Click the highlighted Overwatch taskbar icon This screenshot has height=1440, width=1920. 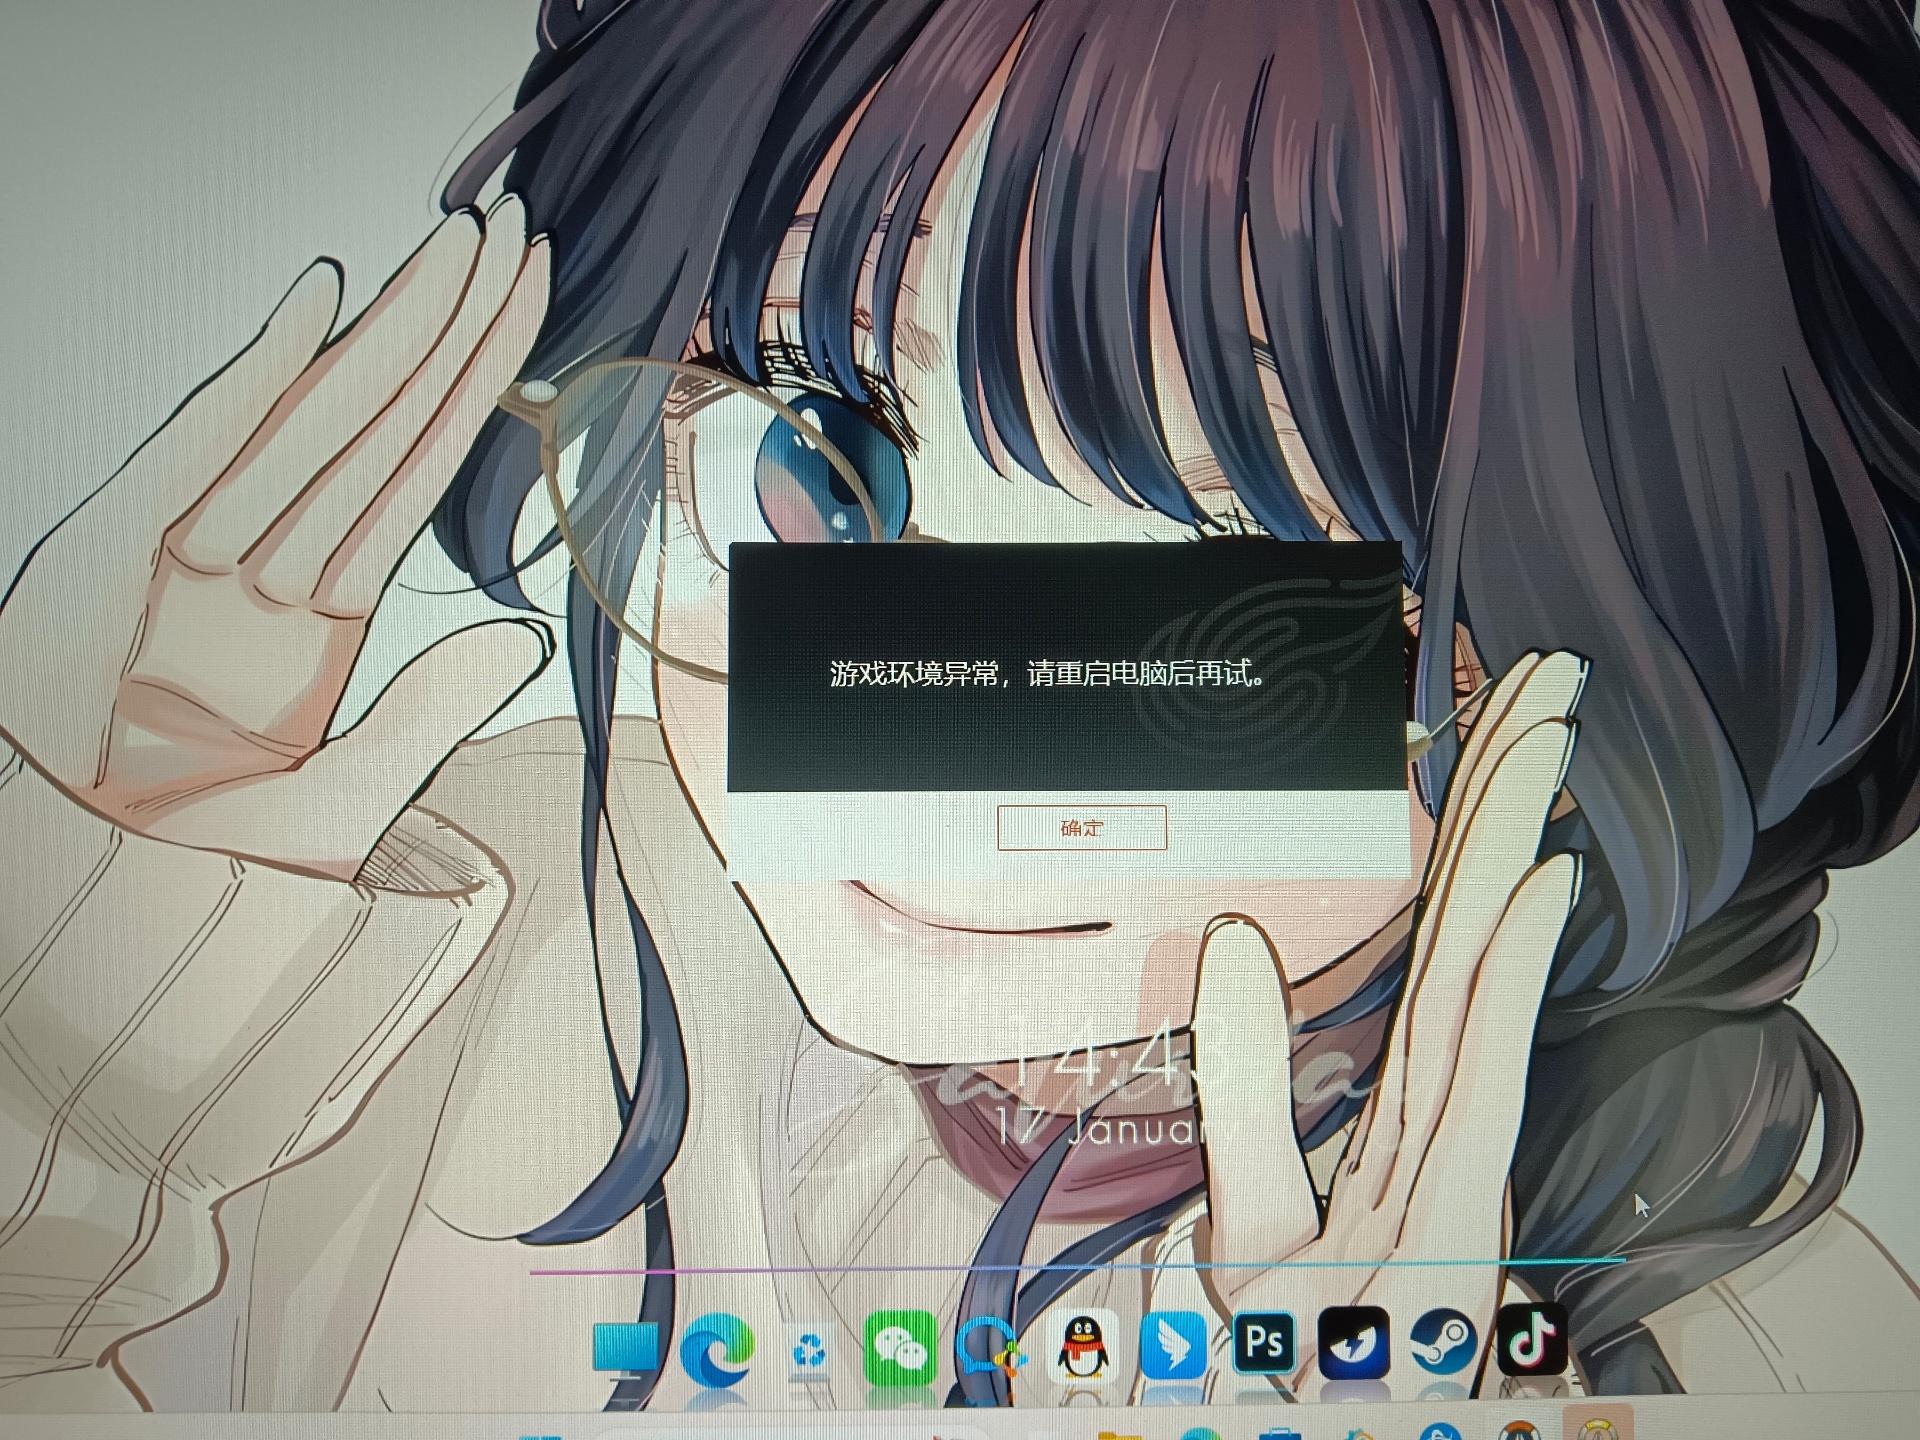pos(1596,1425)
